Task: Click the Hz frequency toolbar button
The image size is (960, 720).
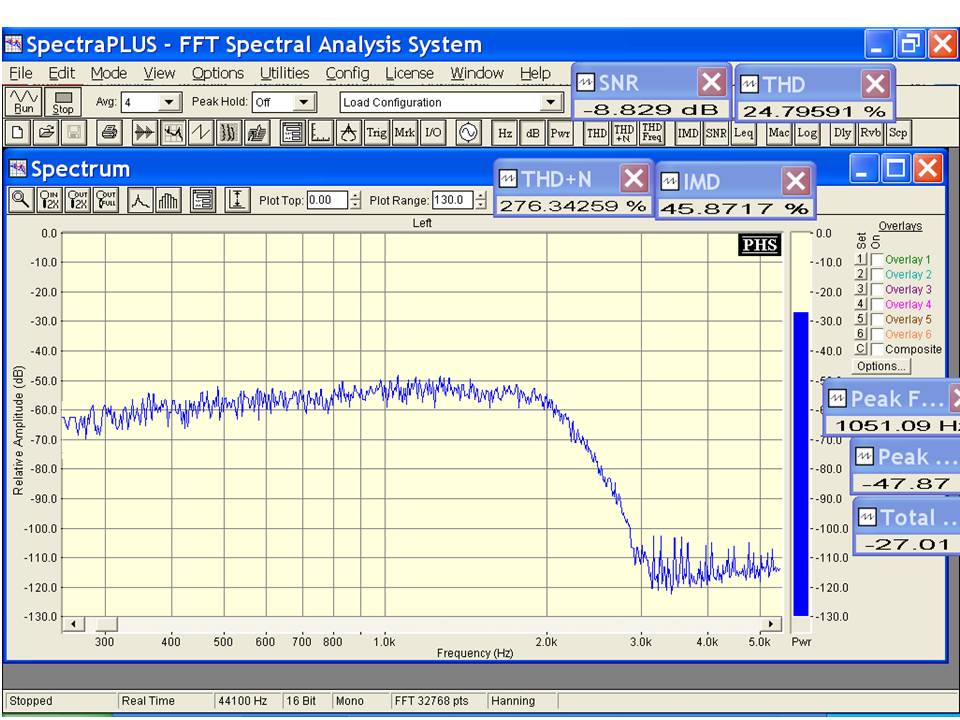Action: tap(504, 133)
